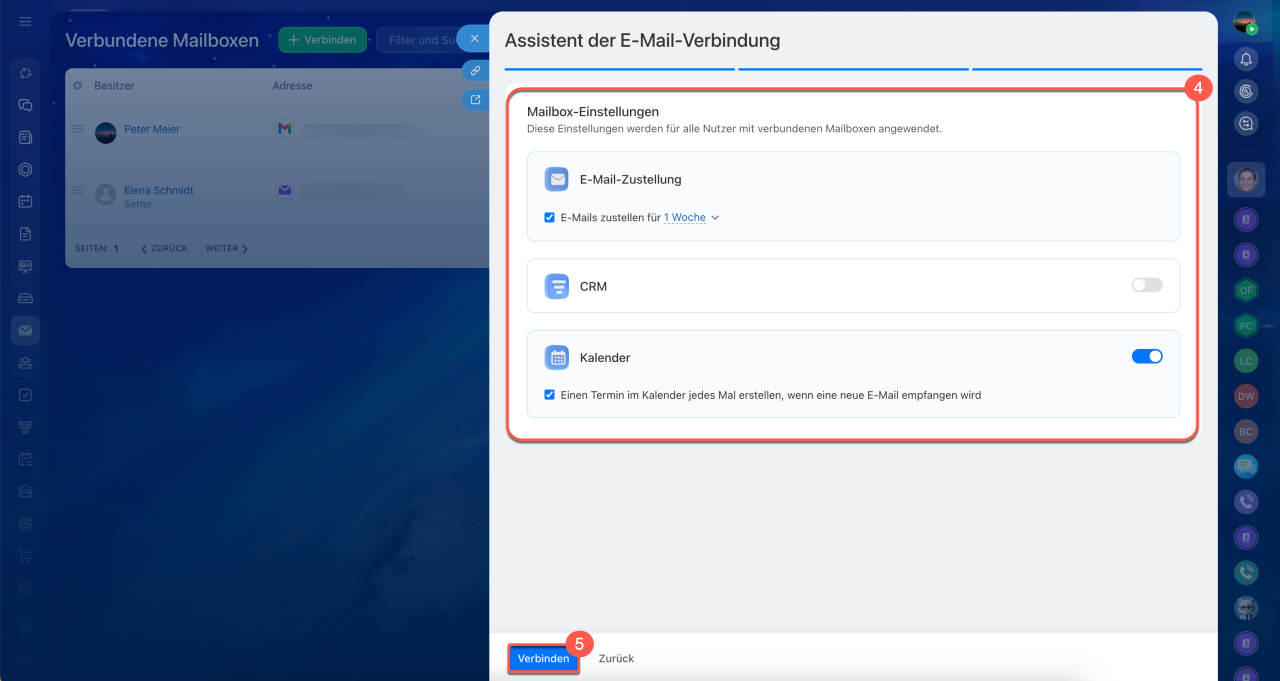
Task: Open the drive storage sidebar icon
Action: (x=26, y=298)
